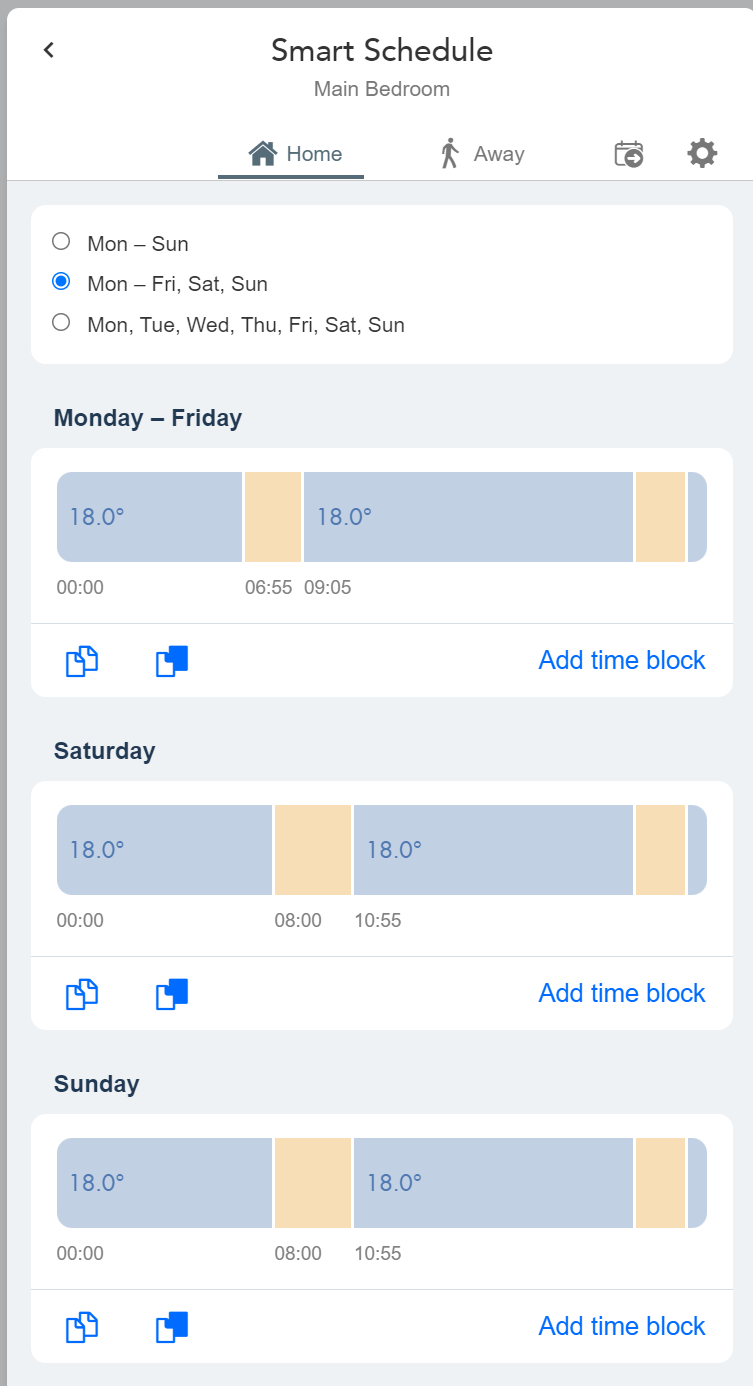
Task: Choose the individual days Mon, Tue, Wed option
Action: 62,323
